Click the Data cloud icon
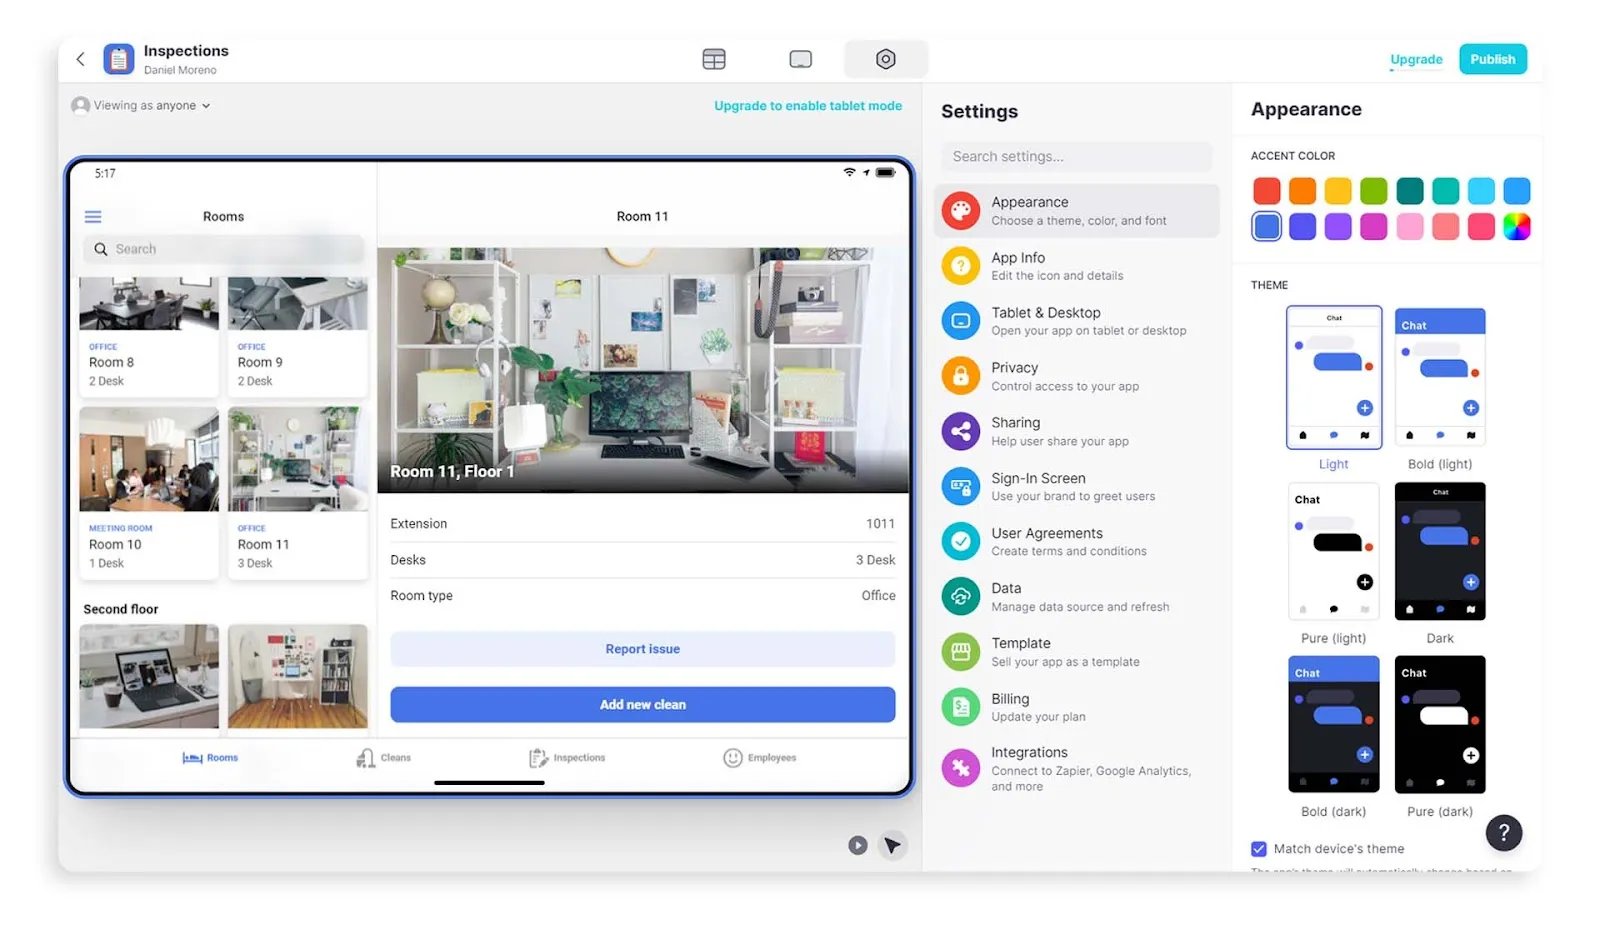The image size is (1600, 925). coord(960,597)
